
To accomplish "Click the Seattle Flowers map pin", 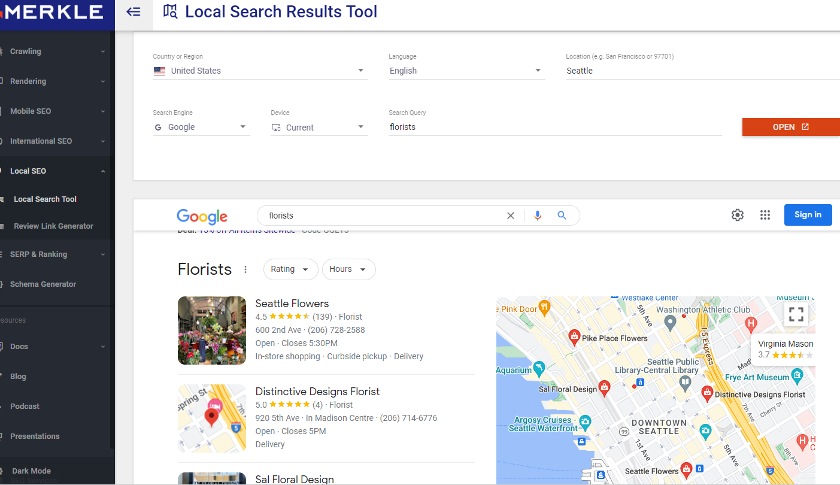I will coord(686,470).
